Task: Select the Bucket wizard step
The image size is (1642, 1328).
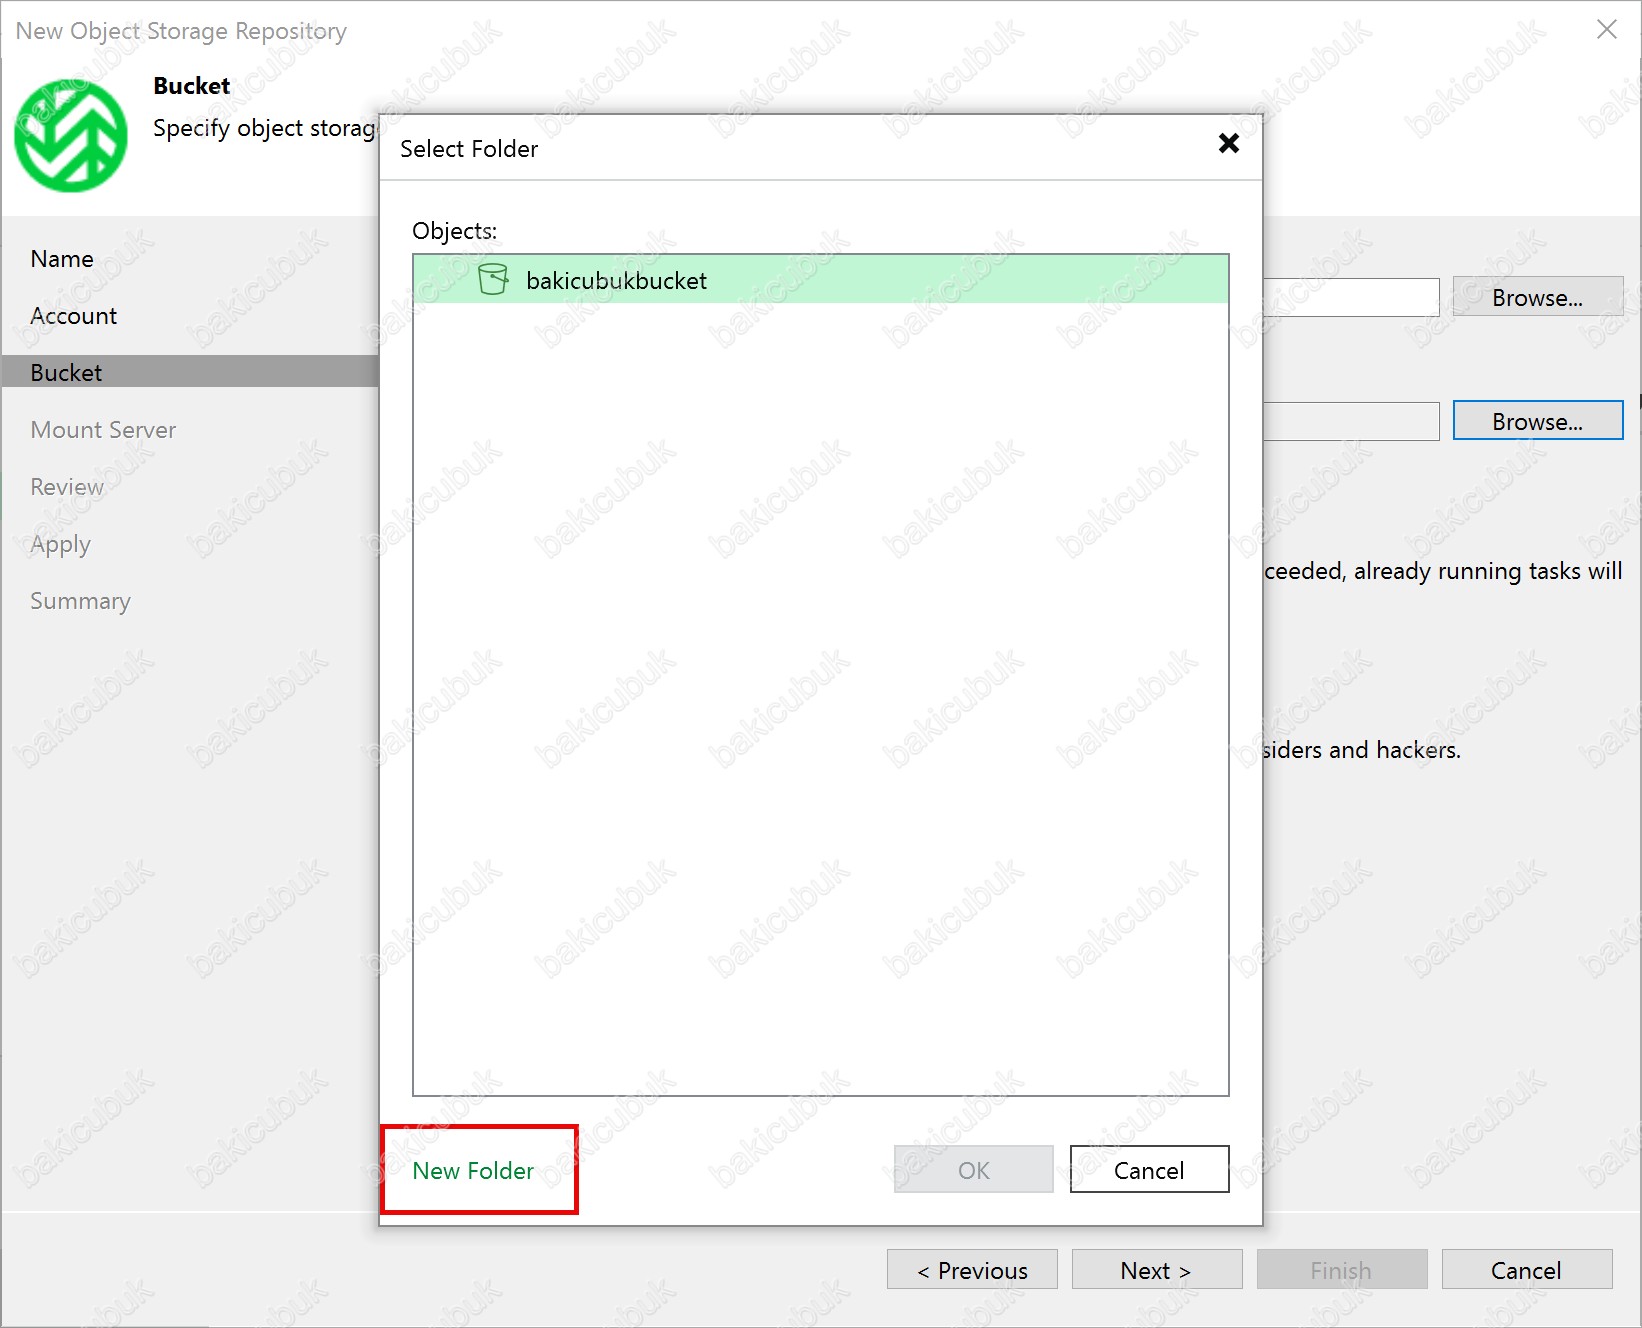Action: point(66,373)
